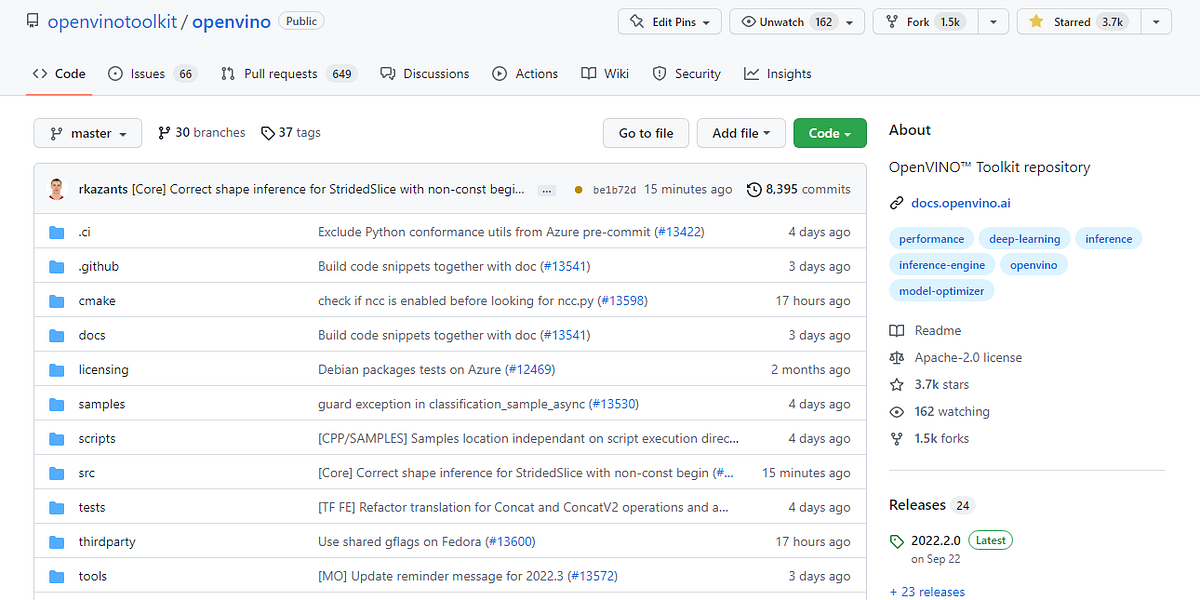This screenshot has height=600, width=1200.
Task: Select the performance topic tag
Action: [x=932, y=239]
